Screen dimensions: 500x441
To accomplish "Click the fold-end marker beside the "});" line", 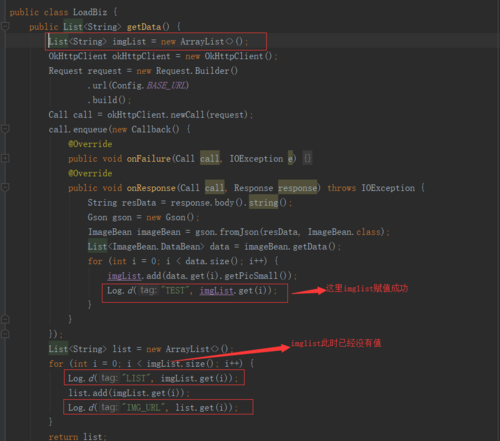I will click(5, 333).
